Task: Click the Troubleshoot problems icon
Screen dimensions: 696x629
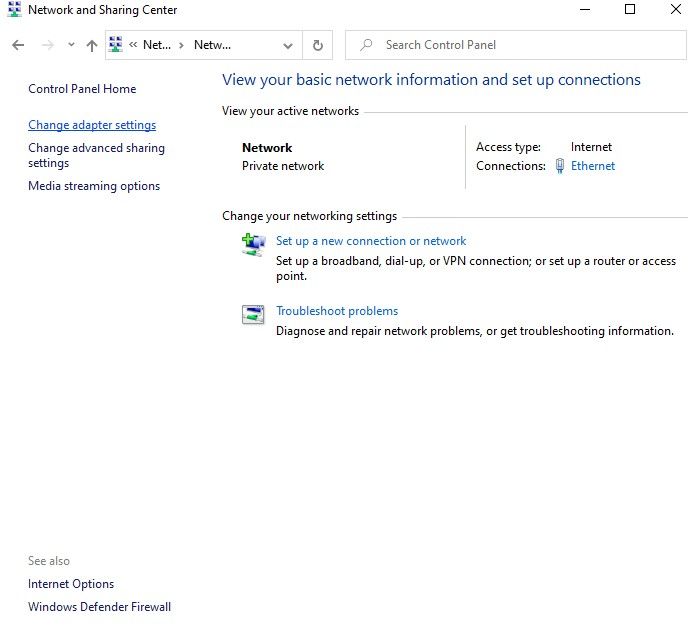Action: click(253, 315)
